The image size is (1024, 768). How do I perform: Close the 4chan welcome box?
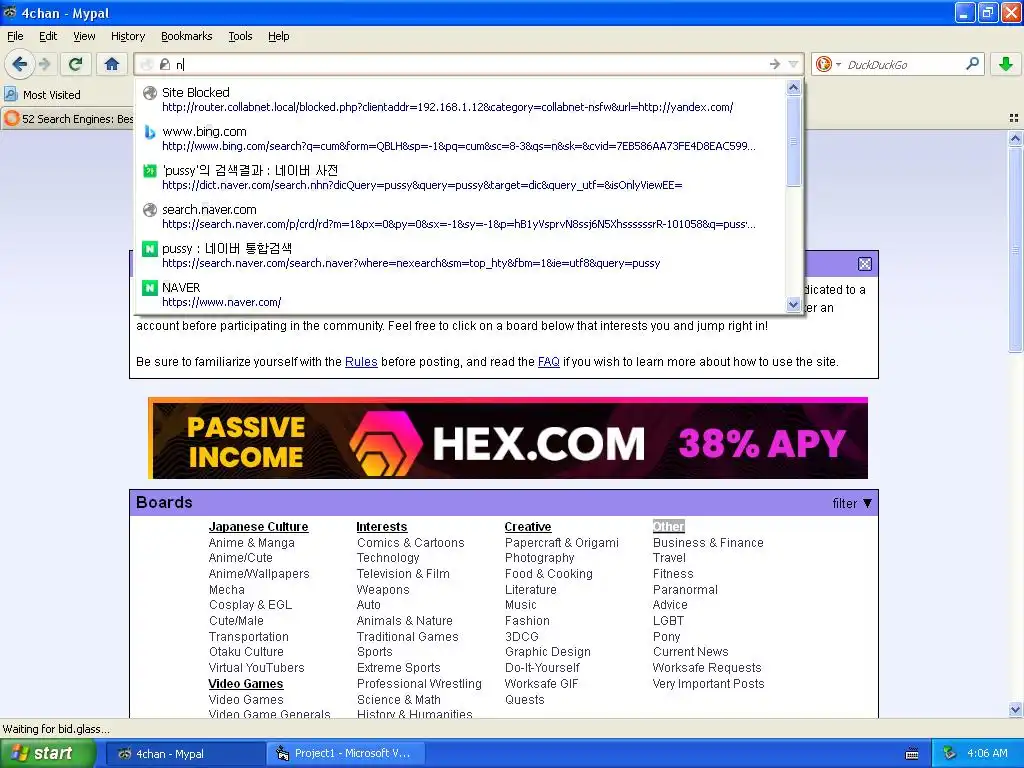(x=865, y=264)
